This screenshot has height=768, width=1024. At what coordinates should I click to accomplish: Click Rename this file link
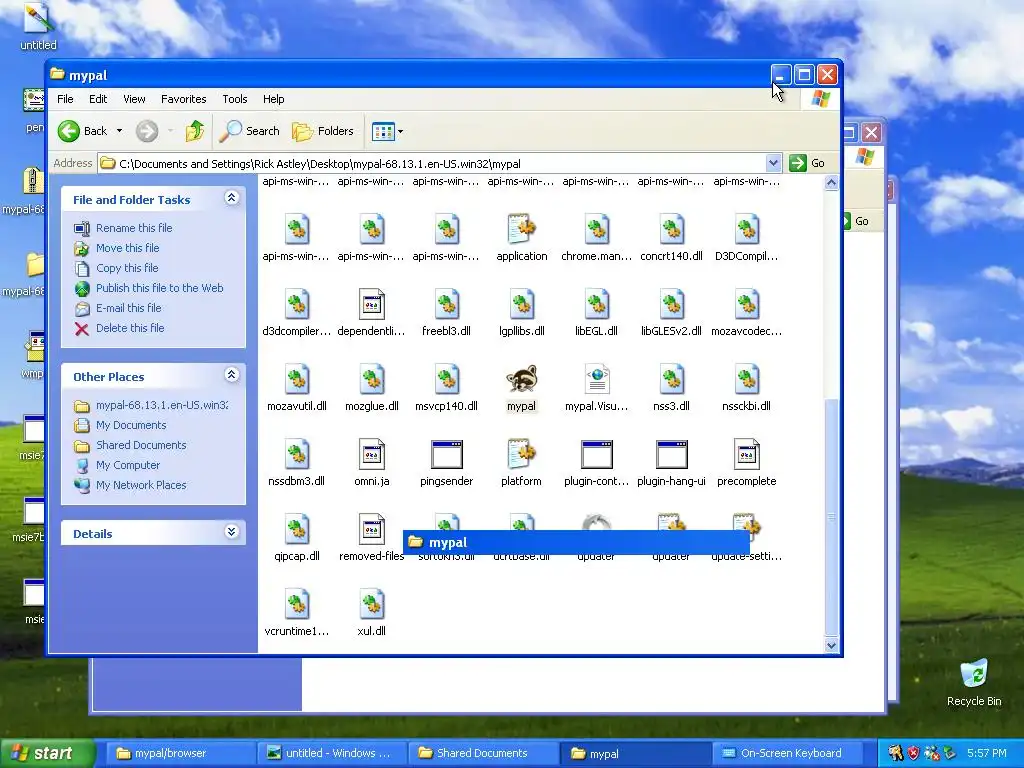[x=134, y=228]
